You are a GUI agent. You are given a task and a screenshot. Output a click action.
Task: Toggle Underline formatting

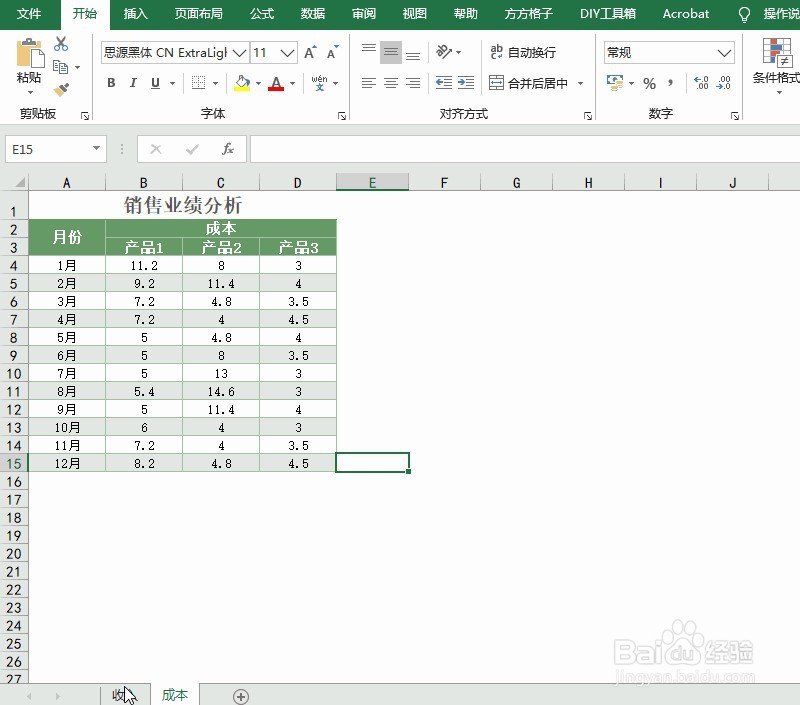point(156,83)
